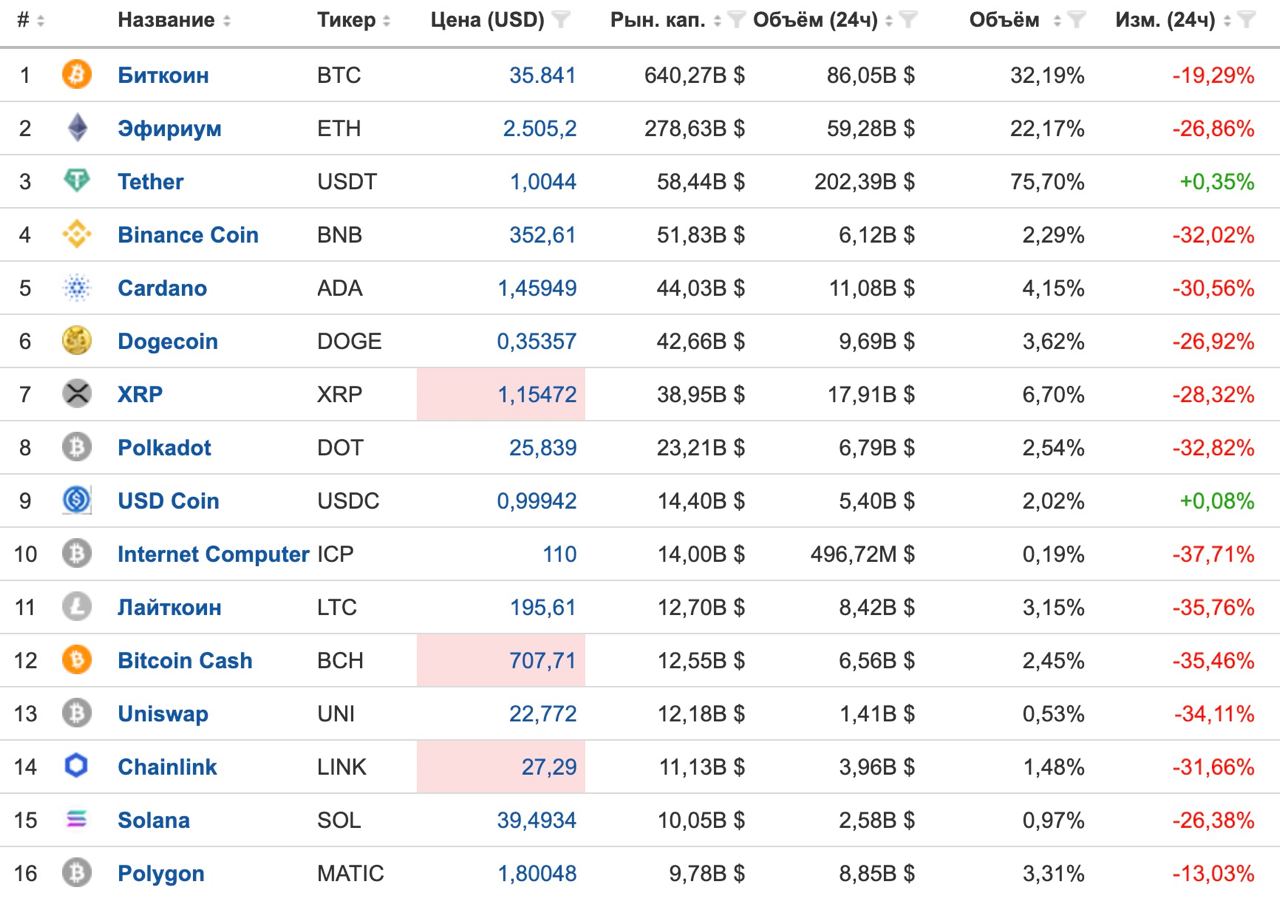Click the +0,35% change value
This screenshot has height=899, width=1280.
tap(1217, 181)
